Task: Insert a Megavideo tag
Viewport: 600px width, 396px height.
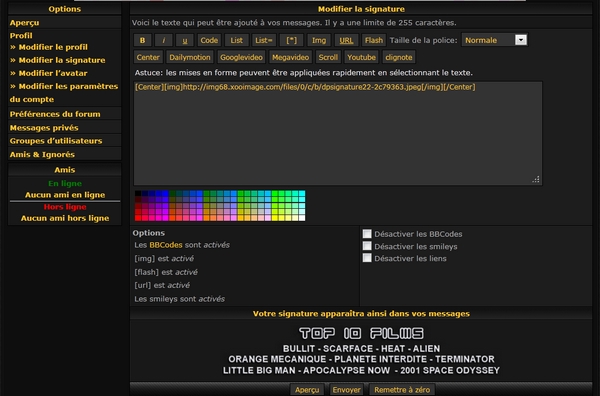Action: coord(290,57)
